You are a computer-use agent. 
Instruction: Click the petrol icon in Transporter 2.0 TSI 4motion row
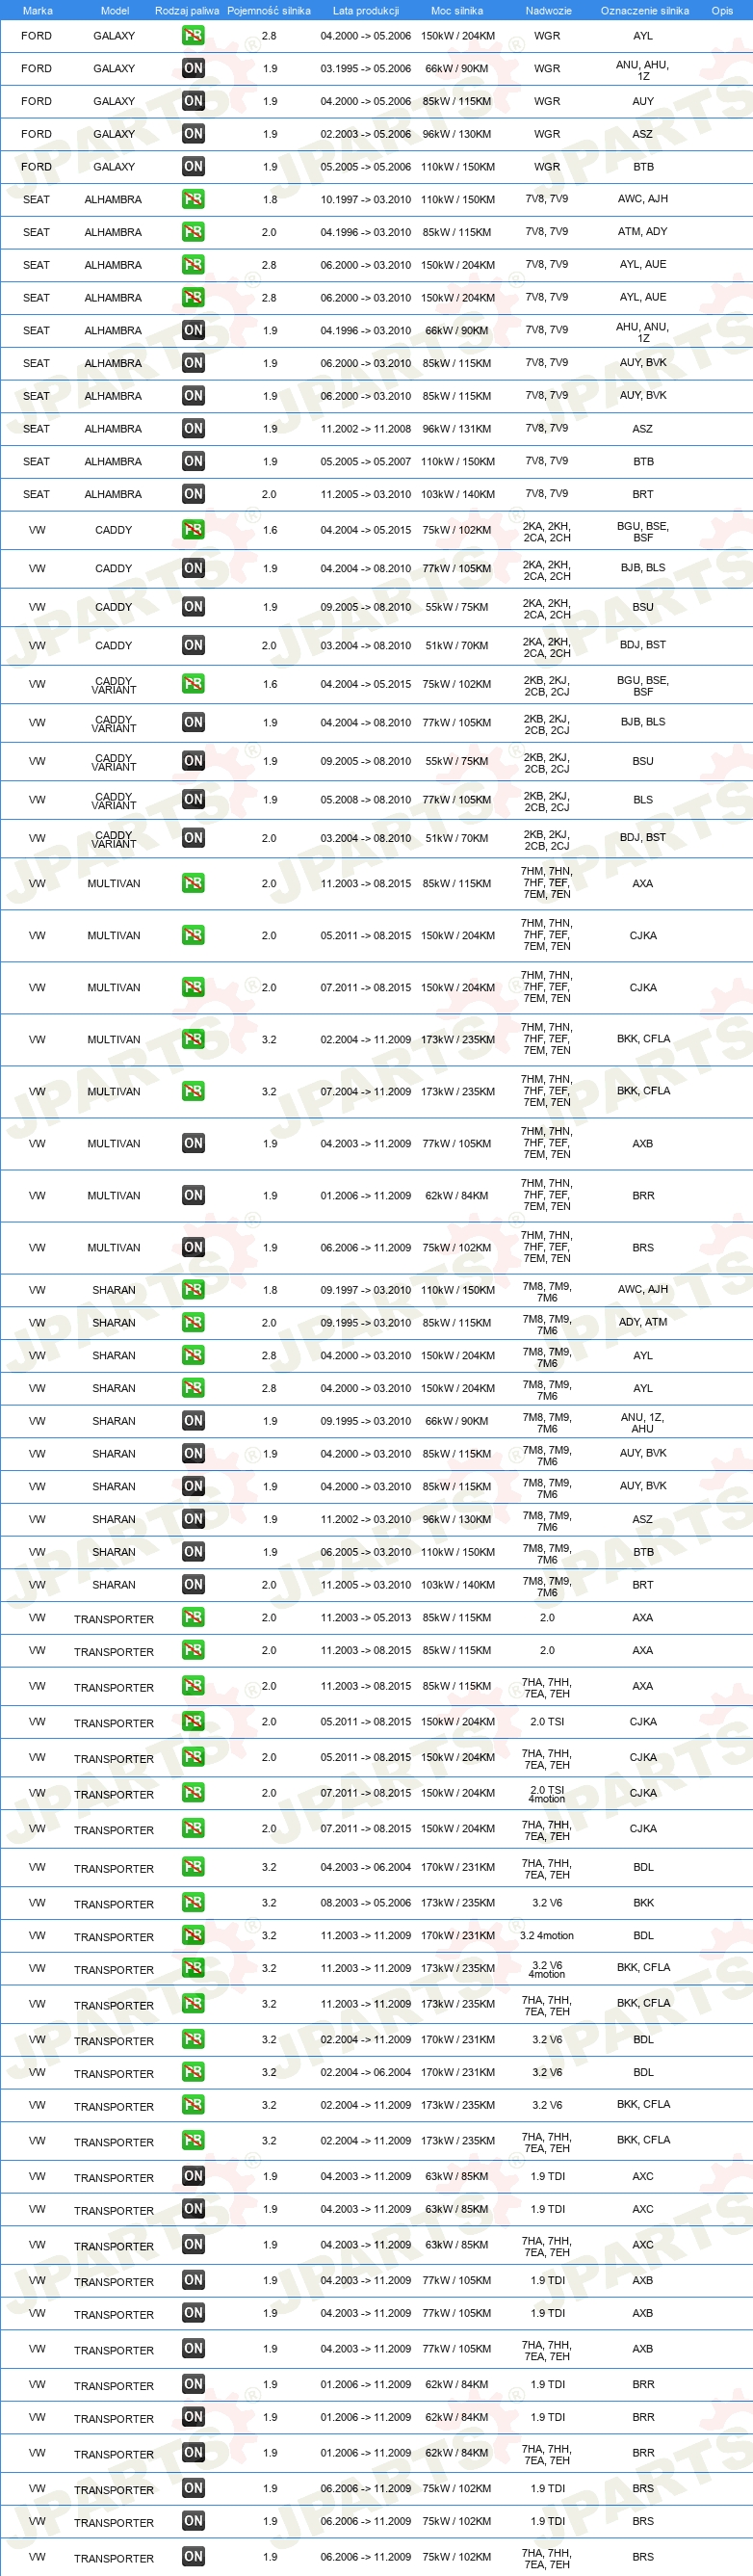coord(193,1793)
